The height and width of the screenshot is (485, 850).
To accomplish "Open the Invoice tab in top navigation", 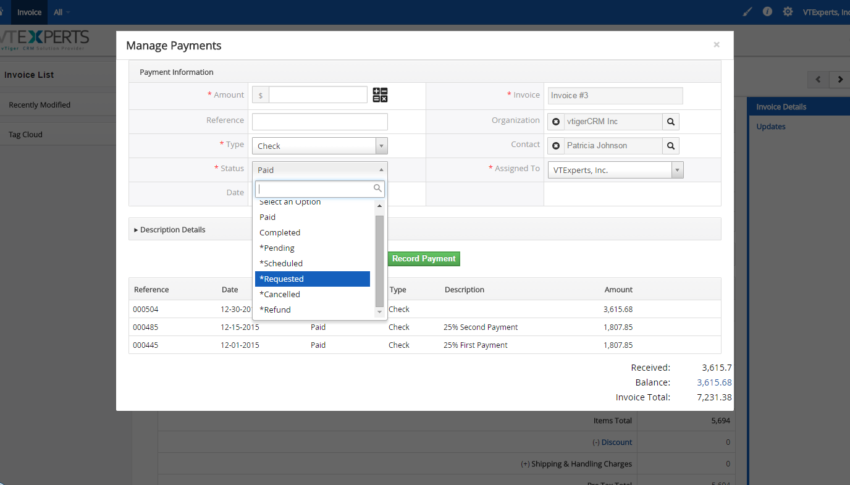I will [x=29, y=12].
